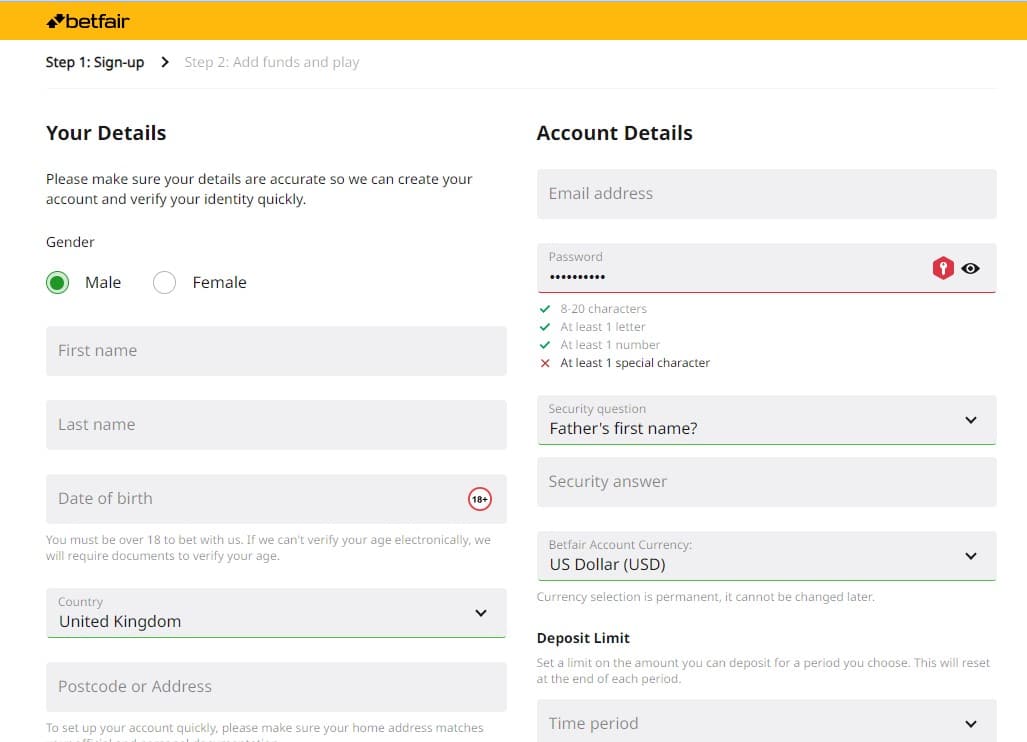1027x742 pixels.
Task: Select the Male gender radio button
Action: [58, 283]
